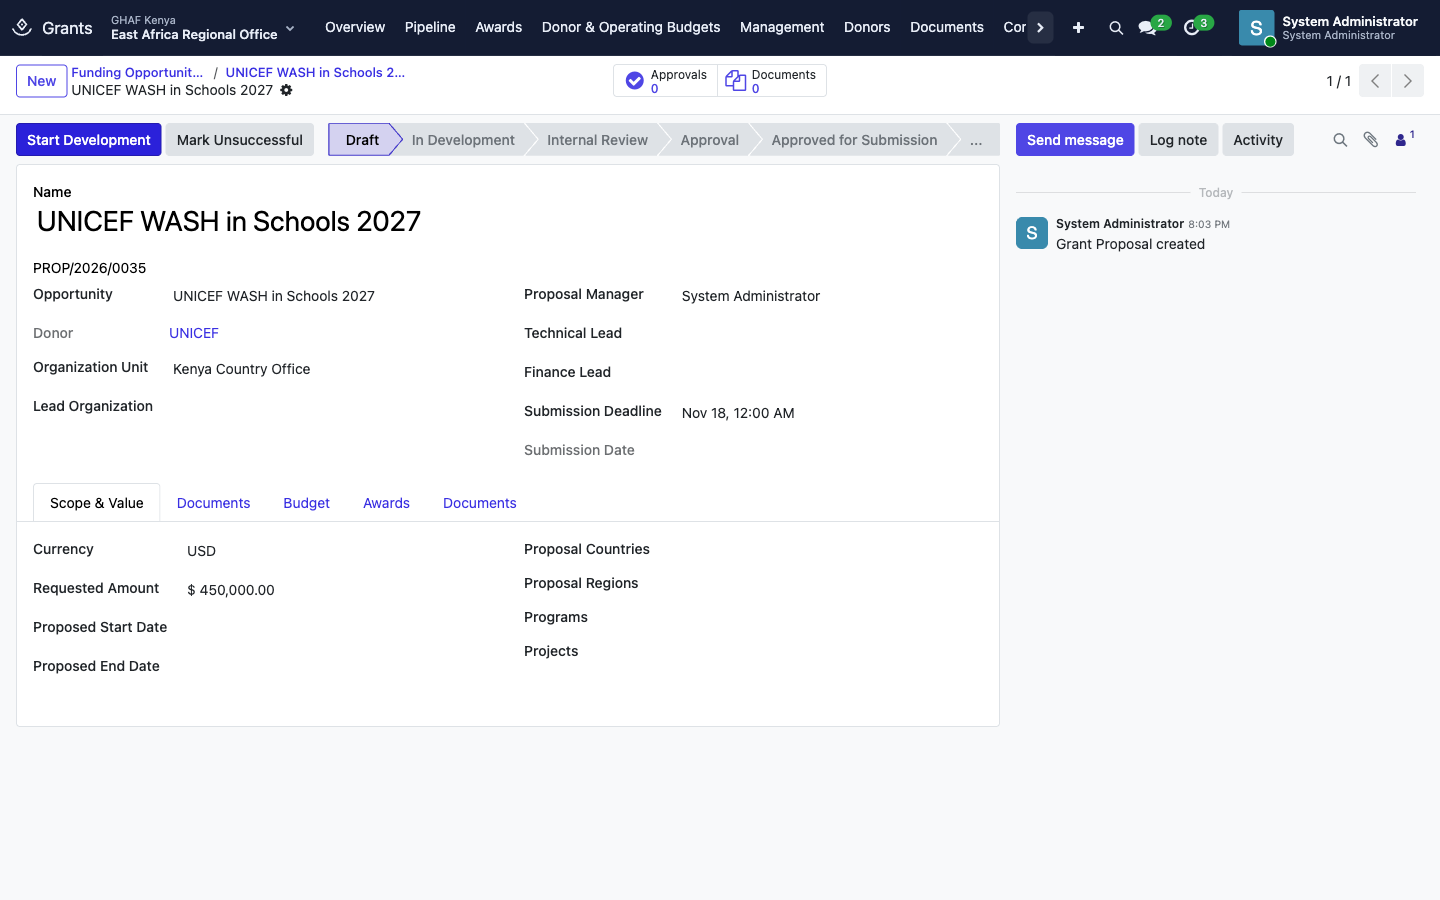The width and height of the screenshot is (1440, 900).
Task: Click Send message button
Action: click(x=1075, y=140)
